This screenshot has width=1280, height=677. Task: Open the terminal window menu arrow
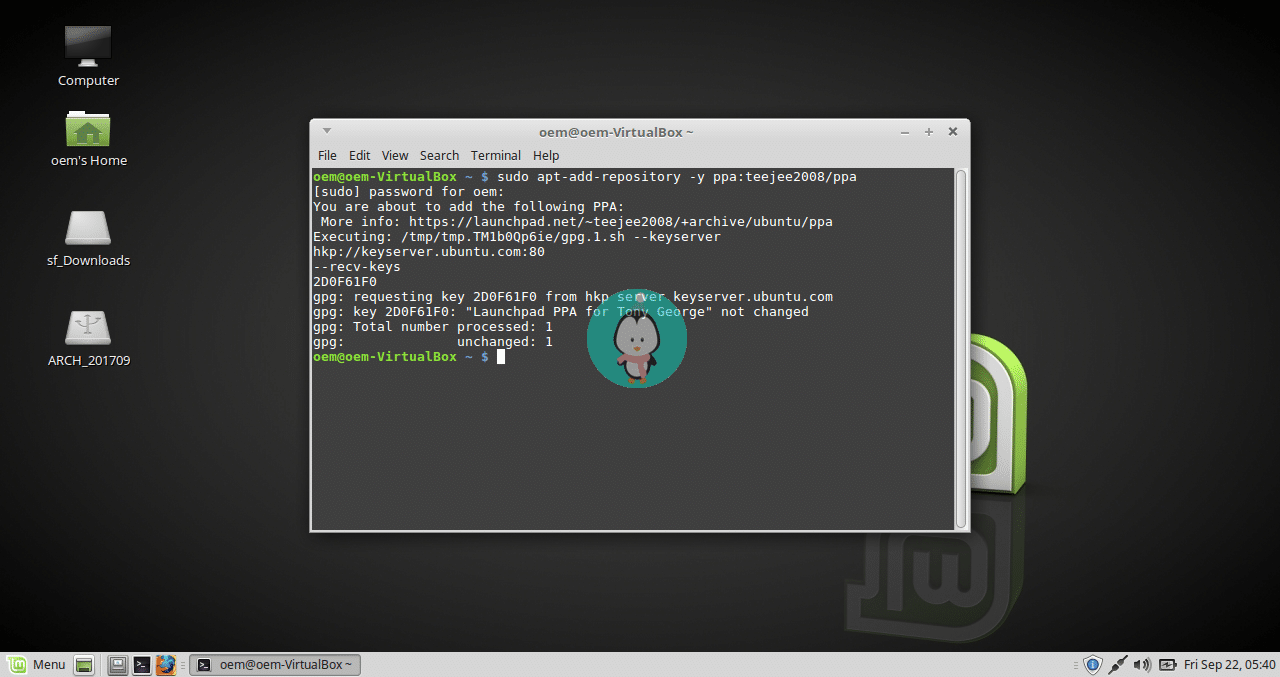point(326,131)
